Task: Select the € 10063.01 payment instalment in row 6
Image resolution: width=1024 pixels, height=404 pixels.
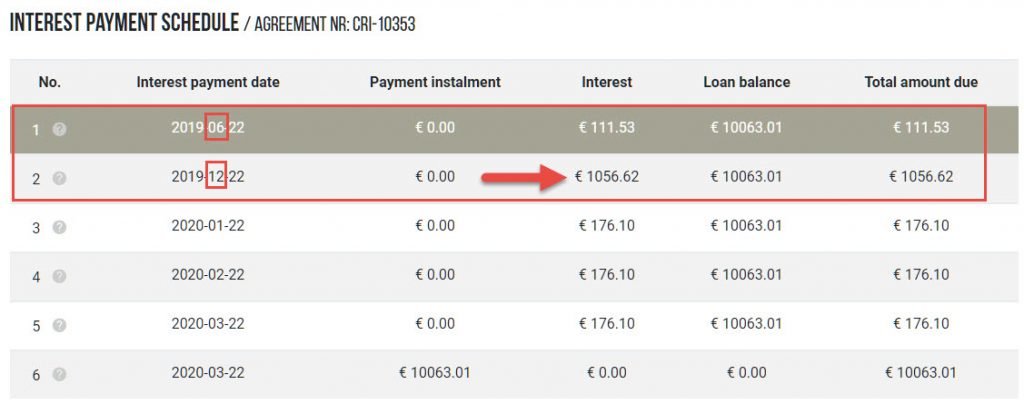Action: tap(435, 373)
